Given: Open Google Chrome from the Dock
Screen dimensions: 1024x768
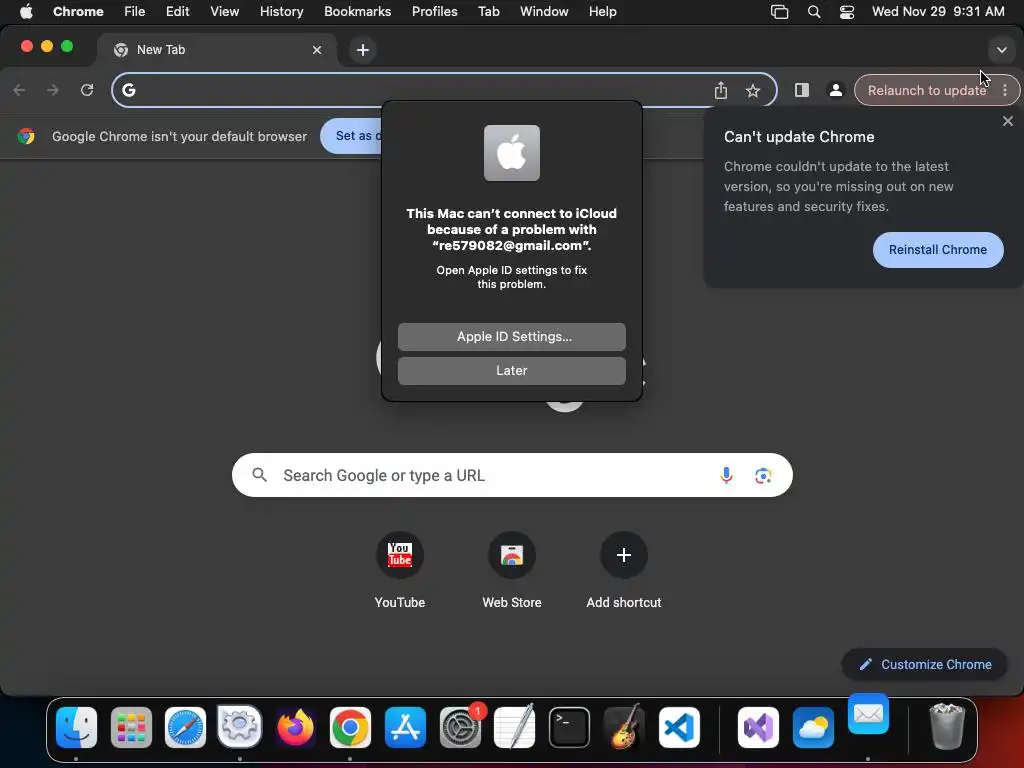Looking at the screenshot, I should click(x=350, y=727).
